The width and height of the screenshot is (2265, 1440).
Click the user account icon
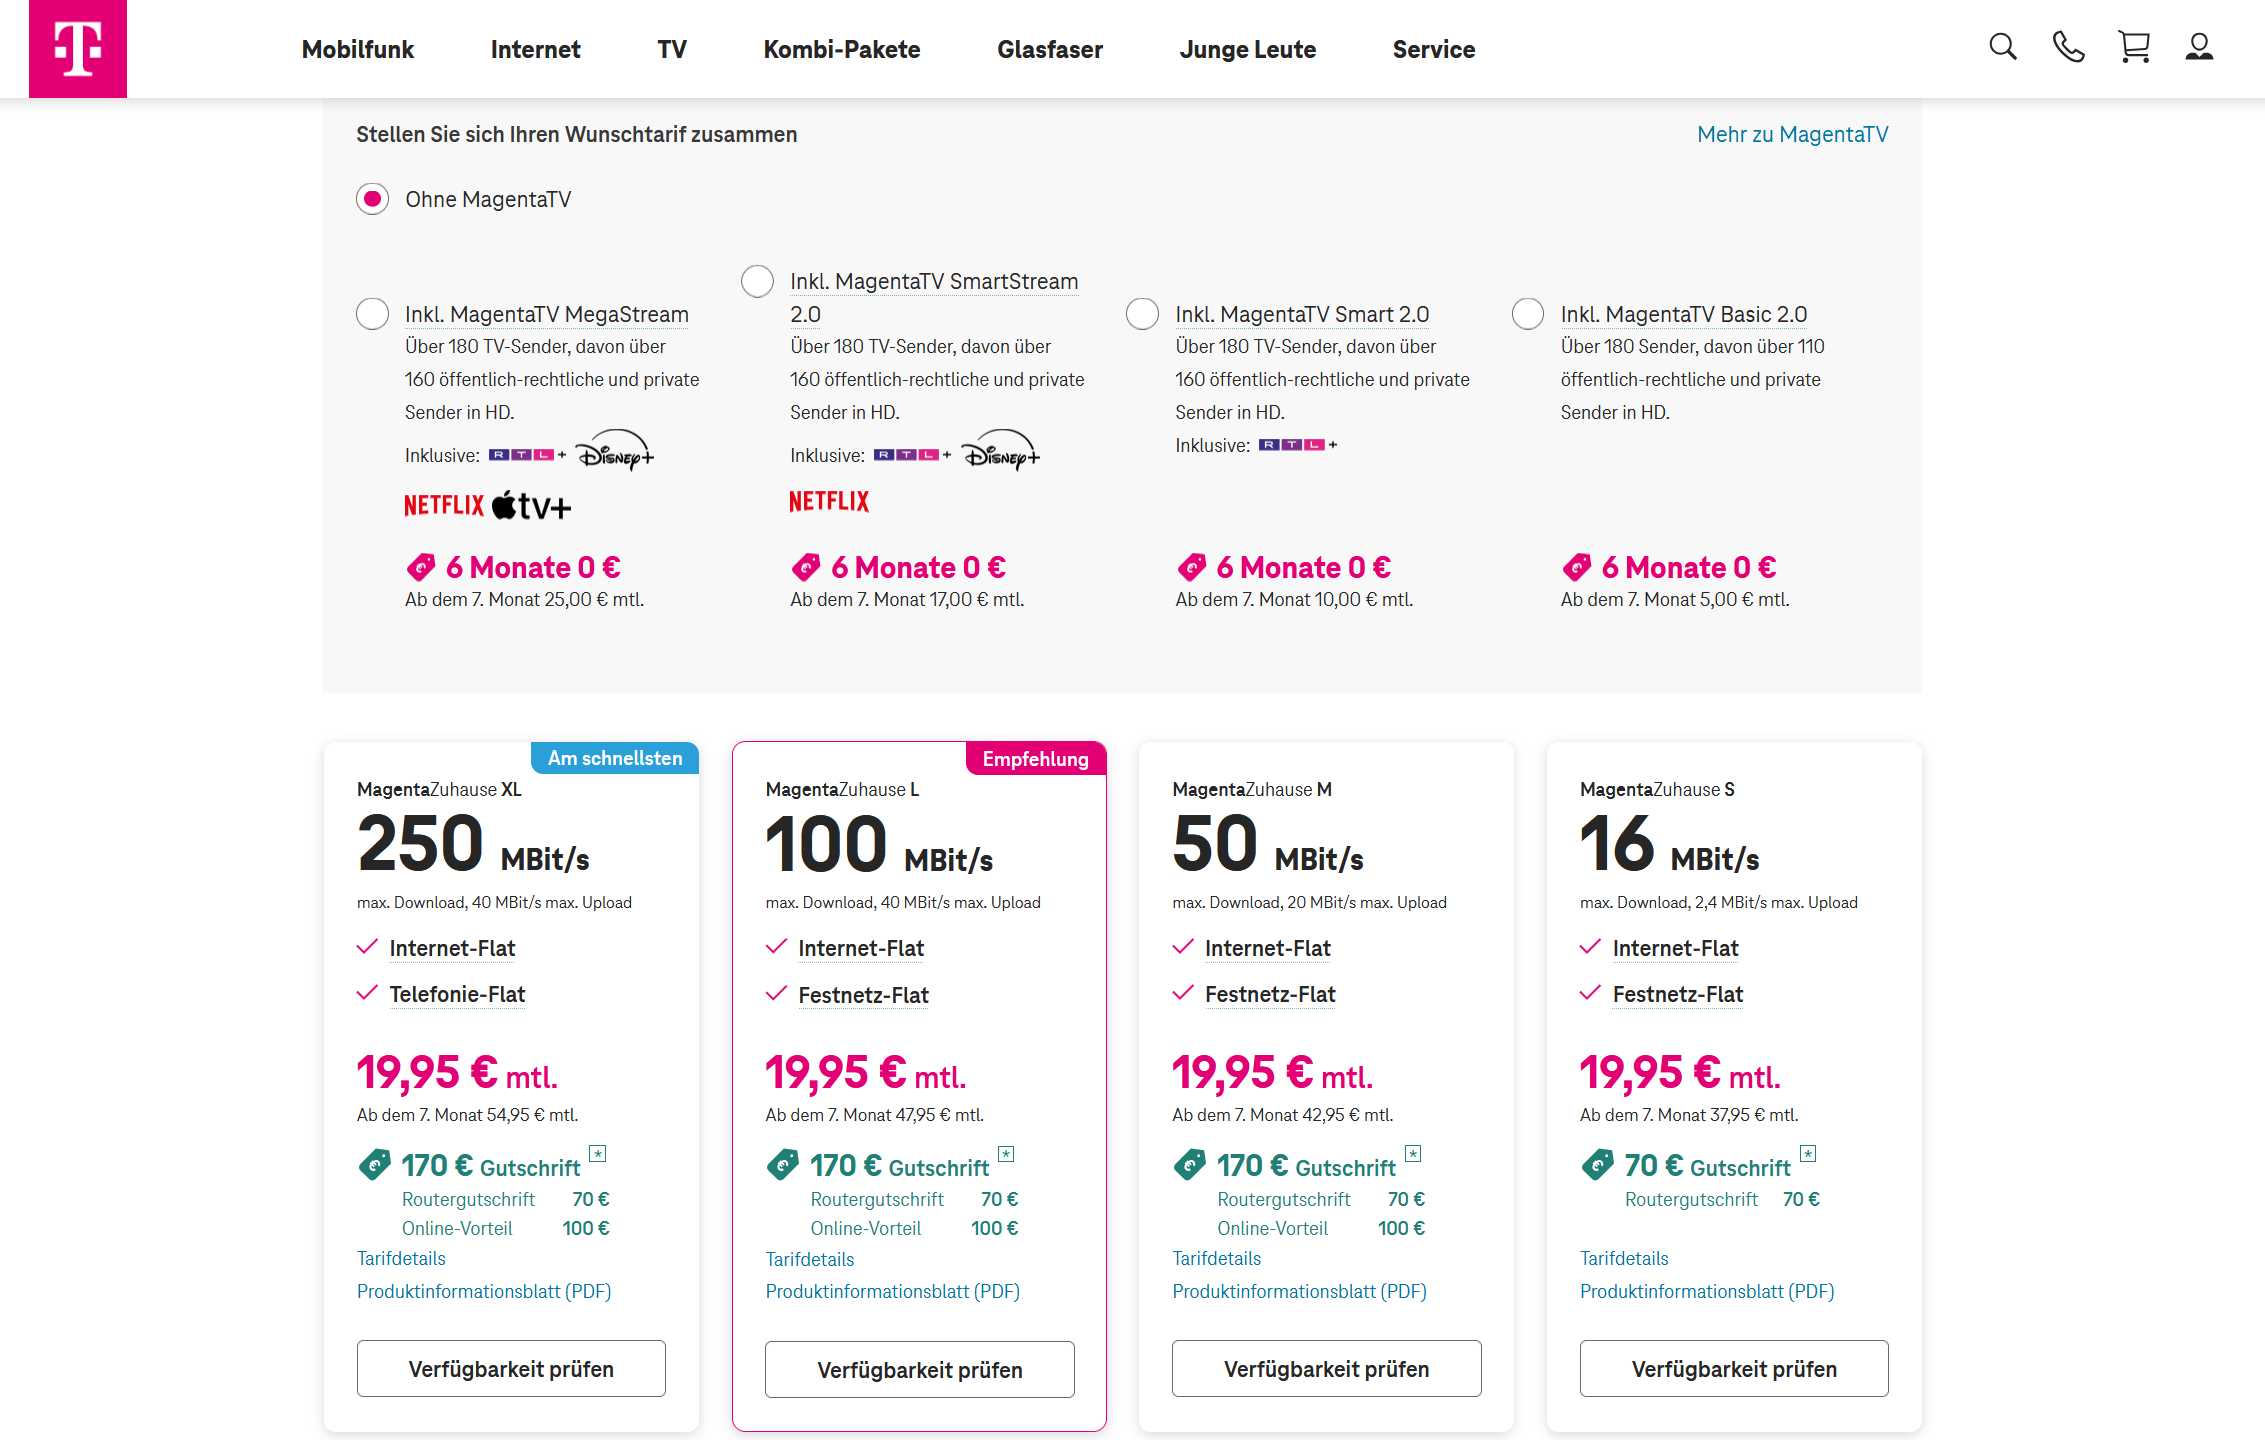click(2198, 47)
